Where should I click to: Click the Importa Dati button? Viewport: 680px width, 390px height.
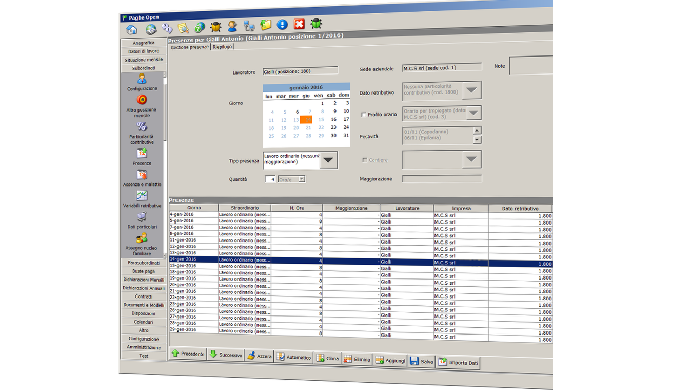[x=458, y=362]
